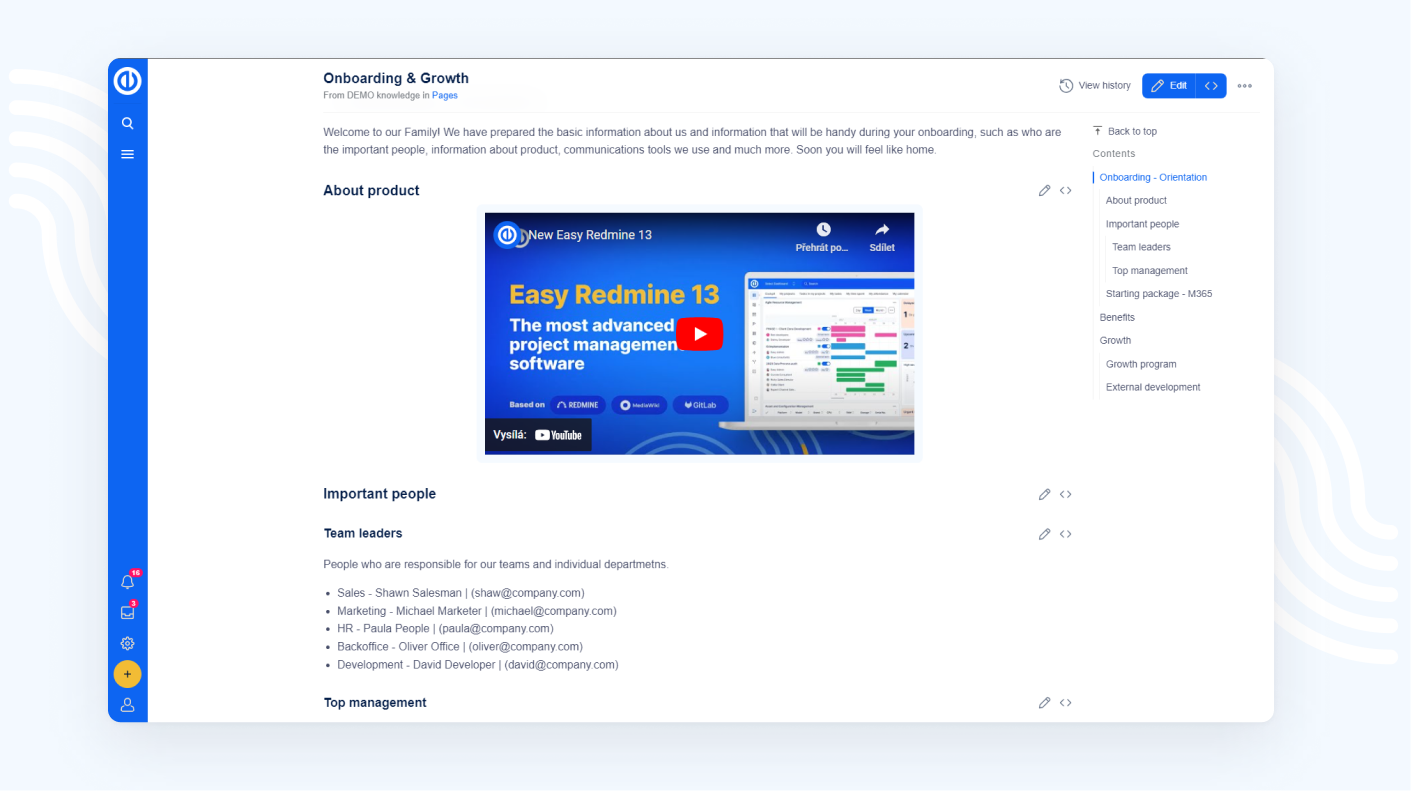This screenshot has height=791, width=1411.
Task: Play the Easy Redmine 13 video
Action: [699, 334]
